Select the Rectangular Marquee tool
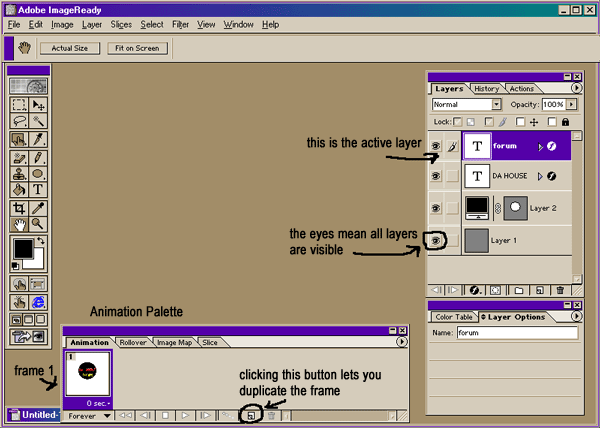This screenshot has width=600, height=428. coord(19,104)
